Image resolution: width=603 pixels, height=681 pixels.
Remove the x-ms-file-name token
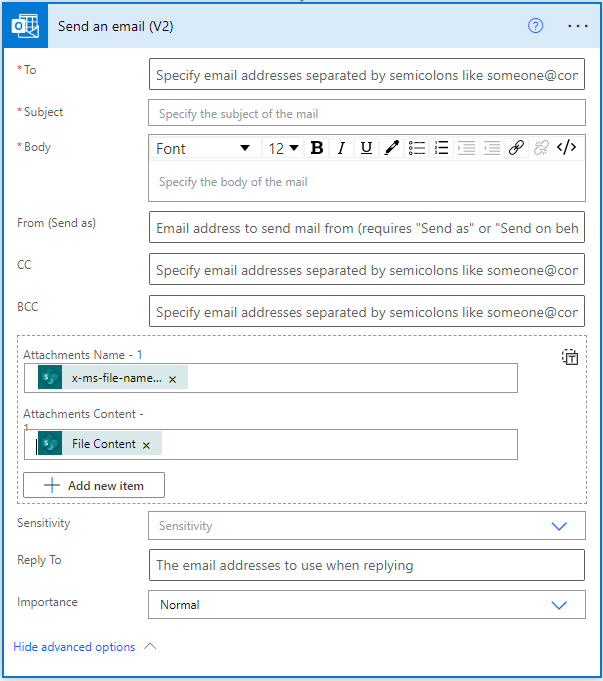tap(172, 379)
